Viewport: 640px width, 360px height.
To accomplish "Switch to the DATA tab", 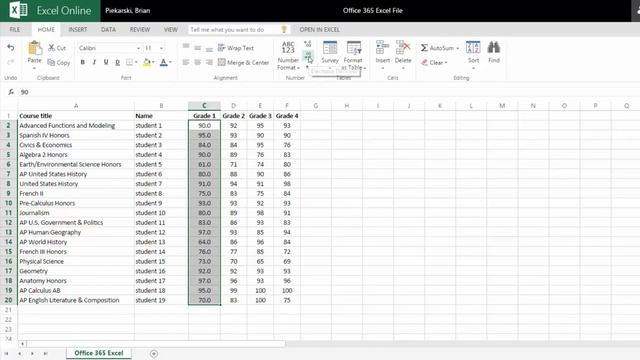I will pyautogui.click(x=108, y=29).
